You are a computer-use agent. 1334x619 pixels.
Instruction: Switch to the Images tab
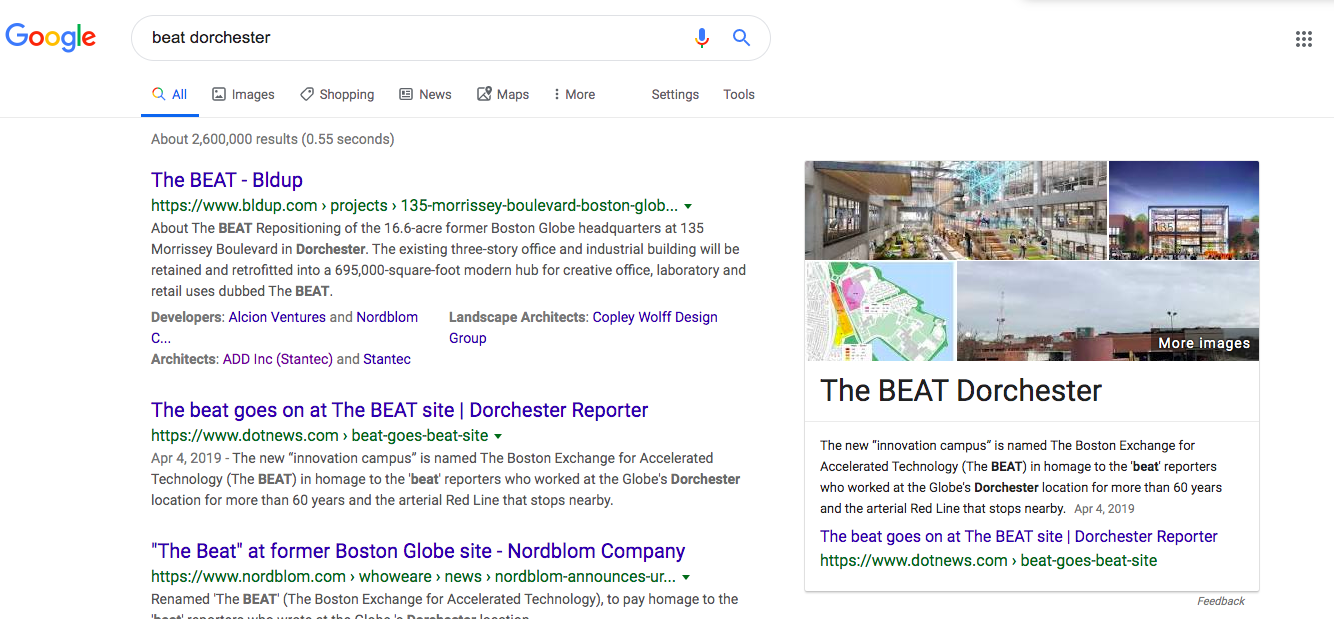point(243,94)
